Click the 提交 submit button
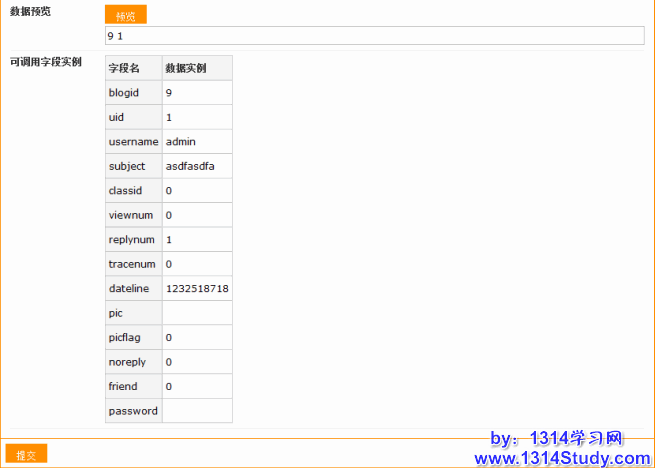The width and height of the screenshot is (655, 468). 26,454
